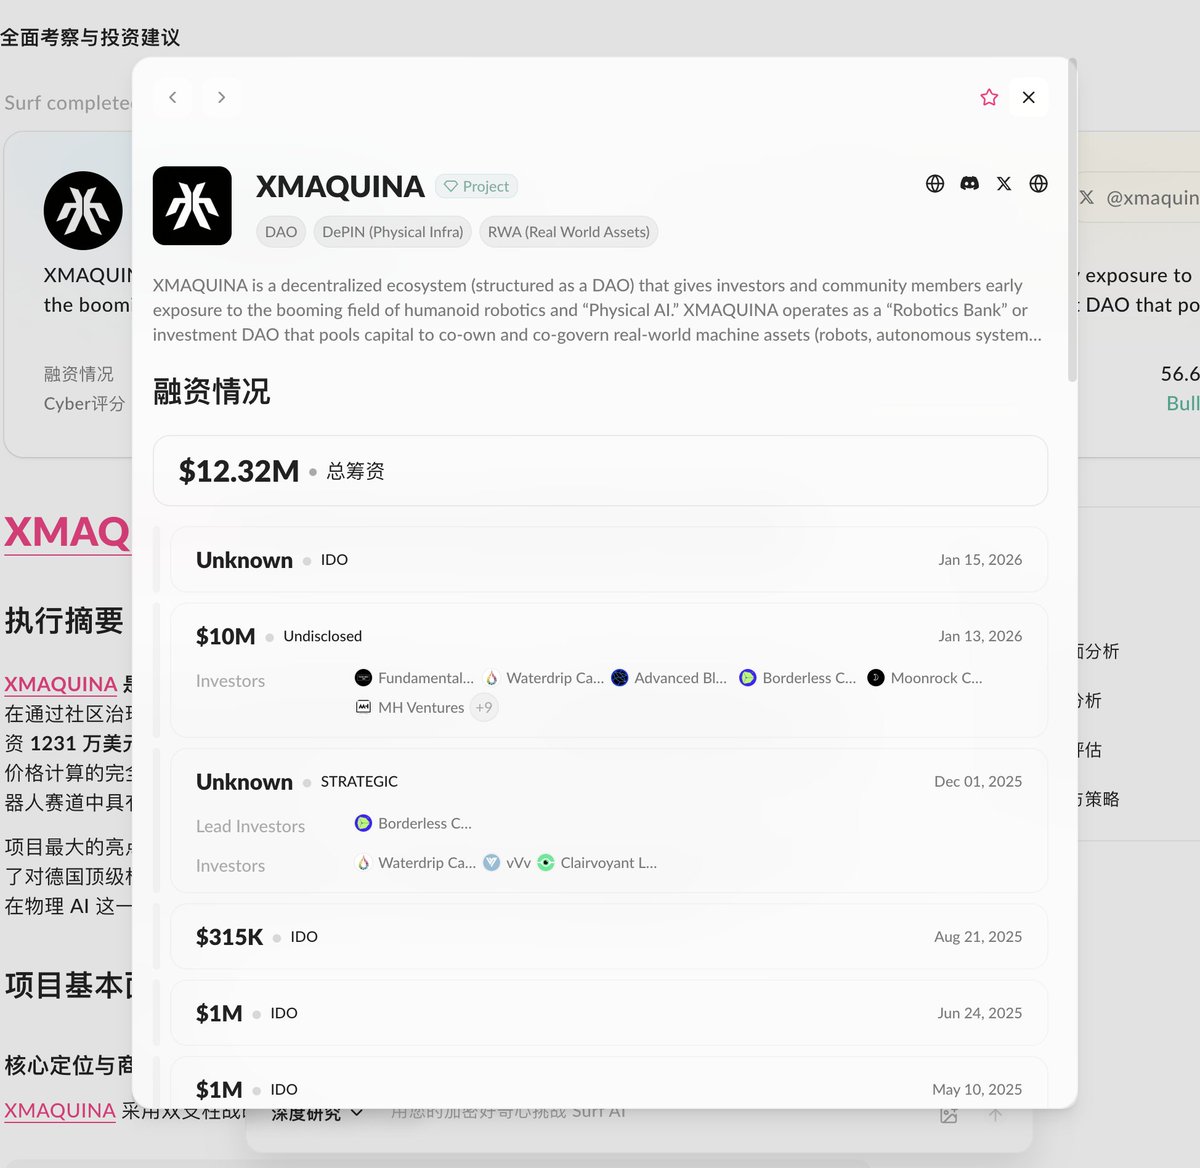Screen dimensions: 1200x1168
Task: Click the Discord icon for XMAQUINA
Action: point(969,184)
